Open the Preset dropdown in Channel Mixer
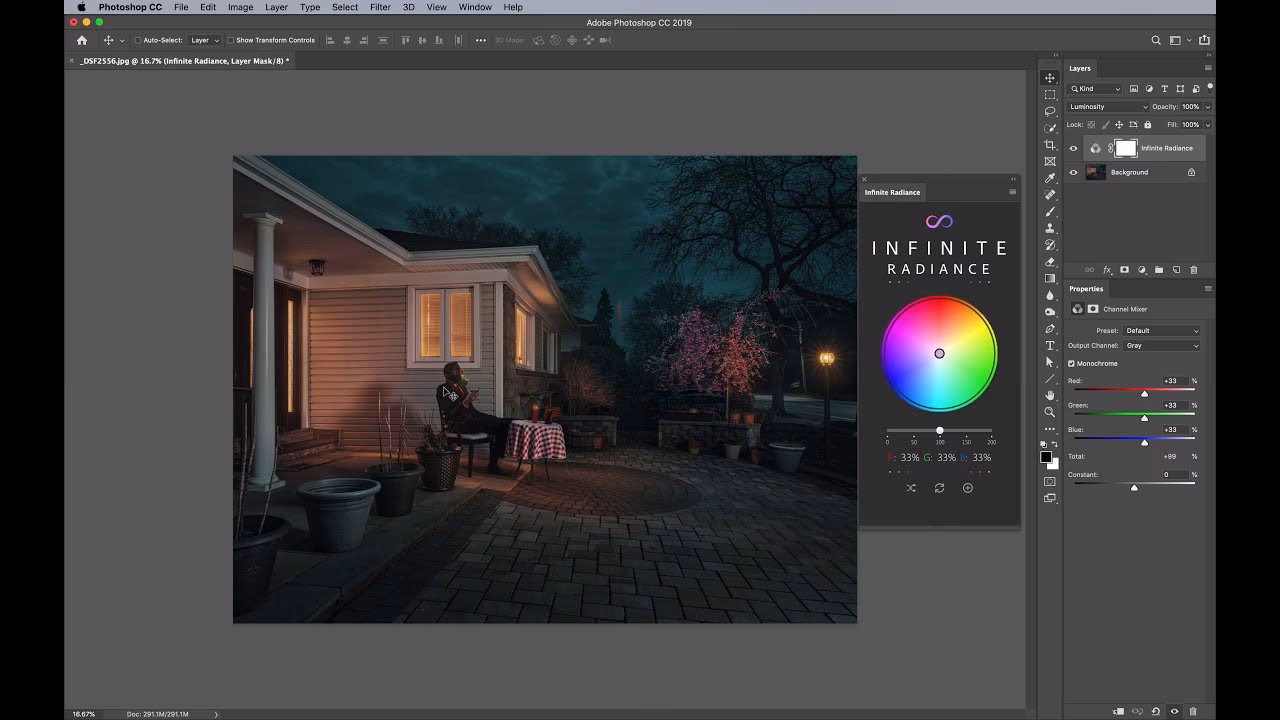Screen dimensions: 1280x720 pyautogui.click(x=1160, y=330)
